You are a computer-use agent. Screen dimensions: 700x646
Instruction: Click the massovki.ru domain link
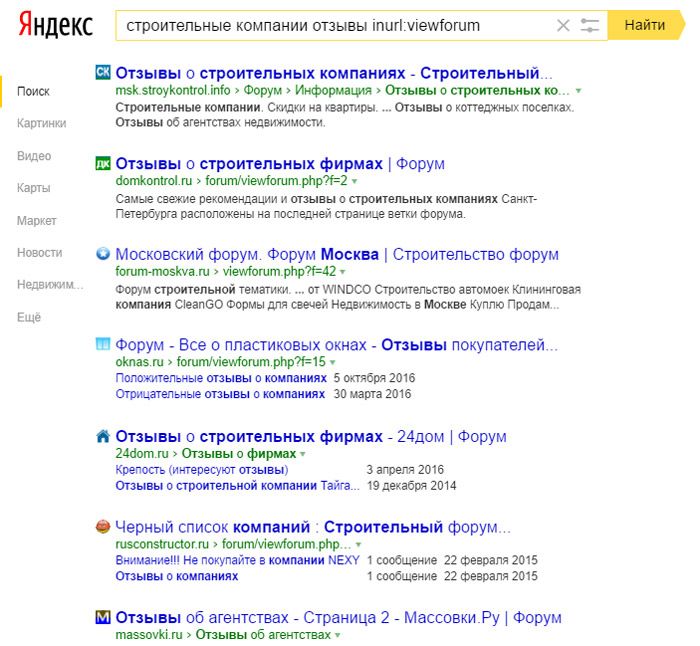[x=149, y=635]
